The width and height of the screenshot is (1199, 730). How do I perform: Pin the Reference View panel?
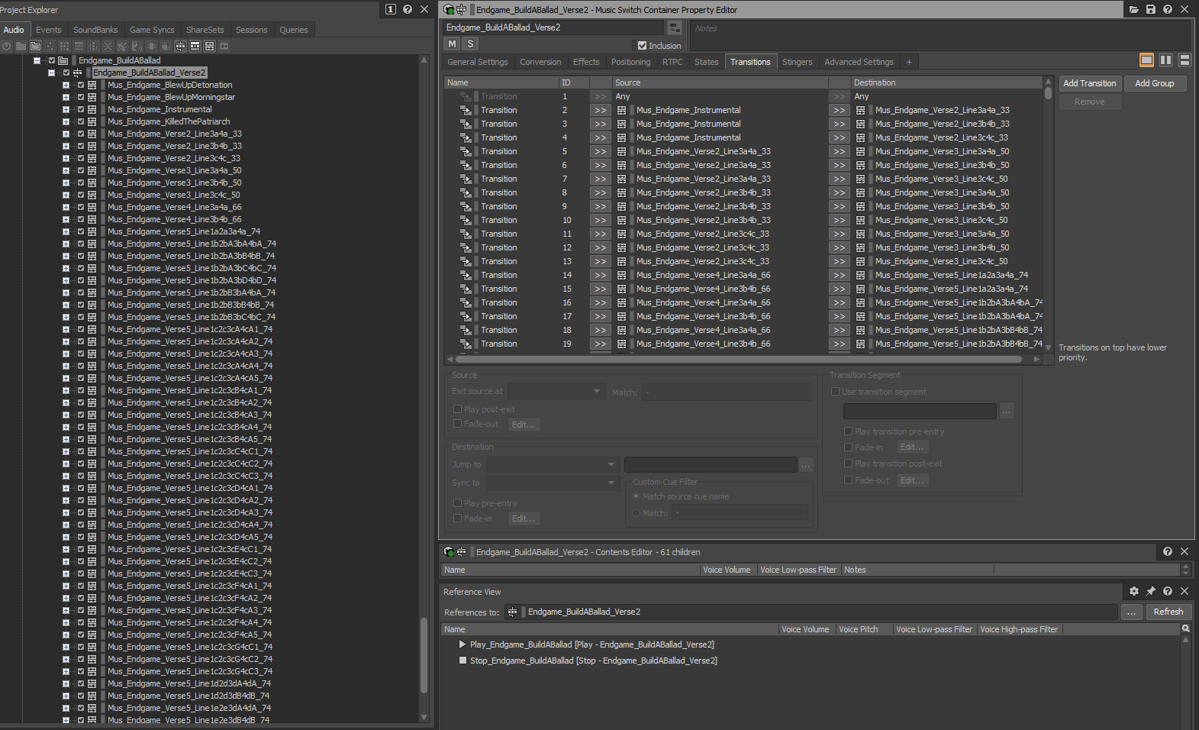pyautogui.click(x=1150, y=592)
